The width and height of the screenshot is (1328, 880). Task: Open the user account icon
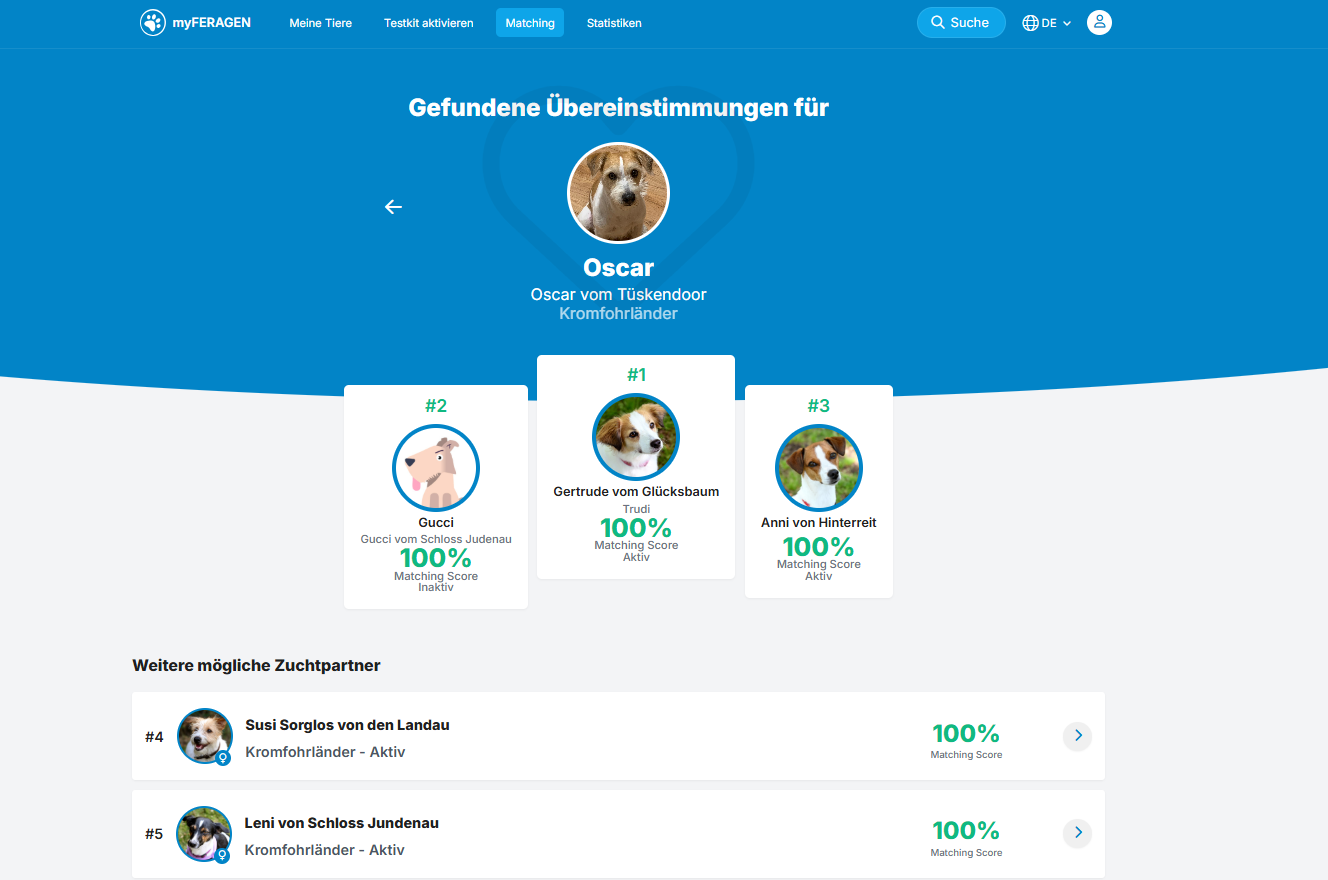(1099, 22)
